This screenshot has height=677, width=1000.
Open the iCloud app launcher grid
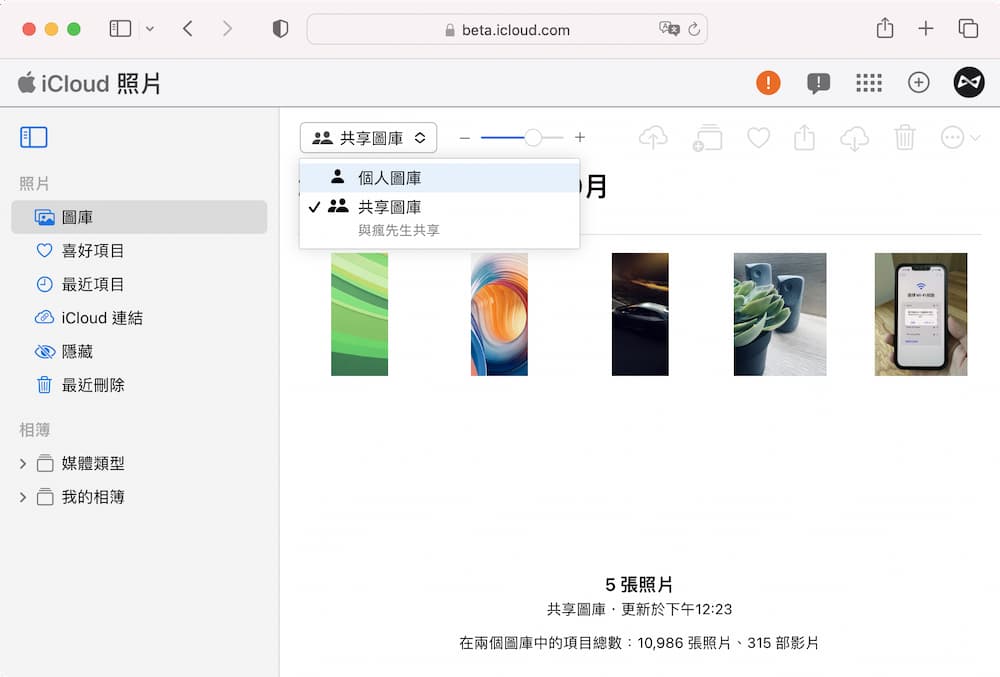pos(869,83)
